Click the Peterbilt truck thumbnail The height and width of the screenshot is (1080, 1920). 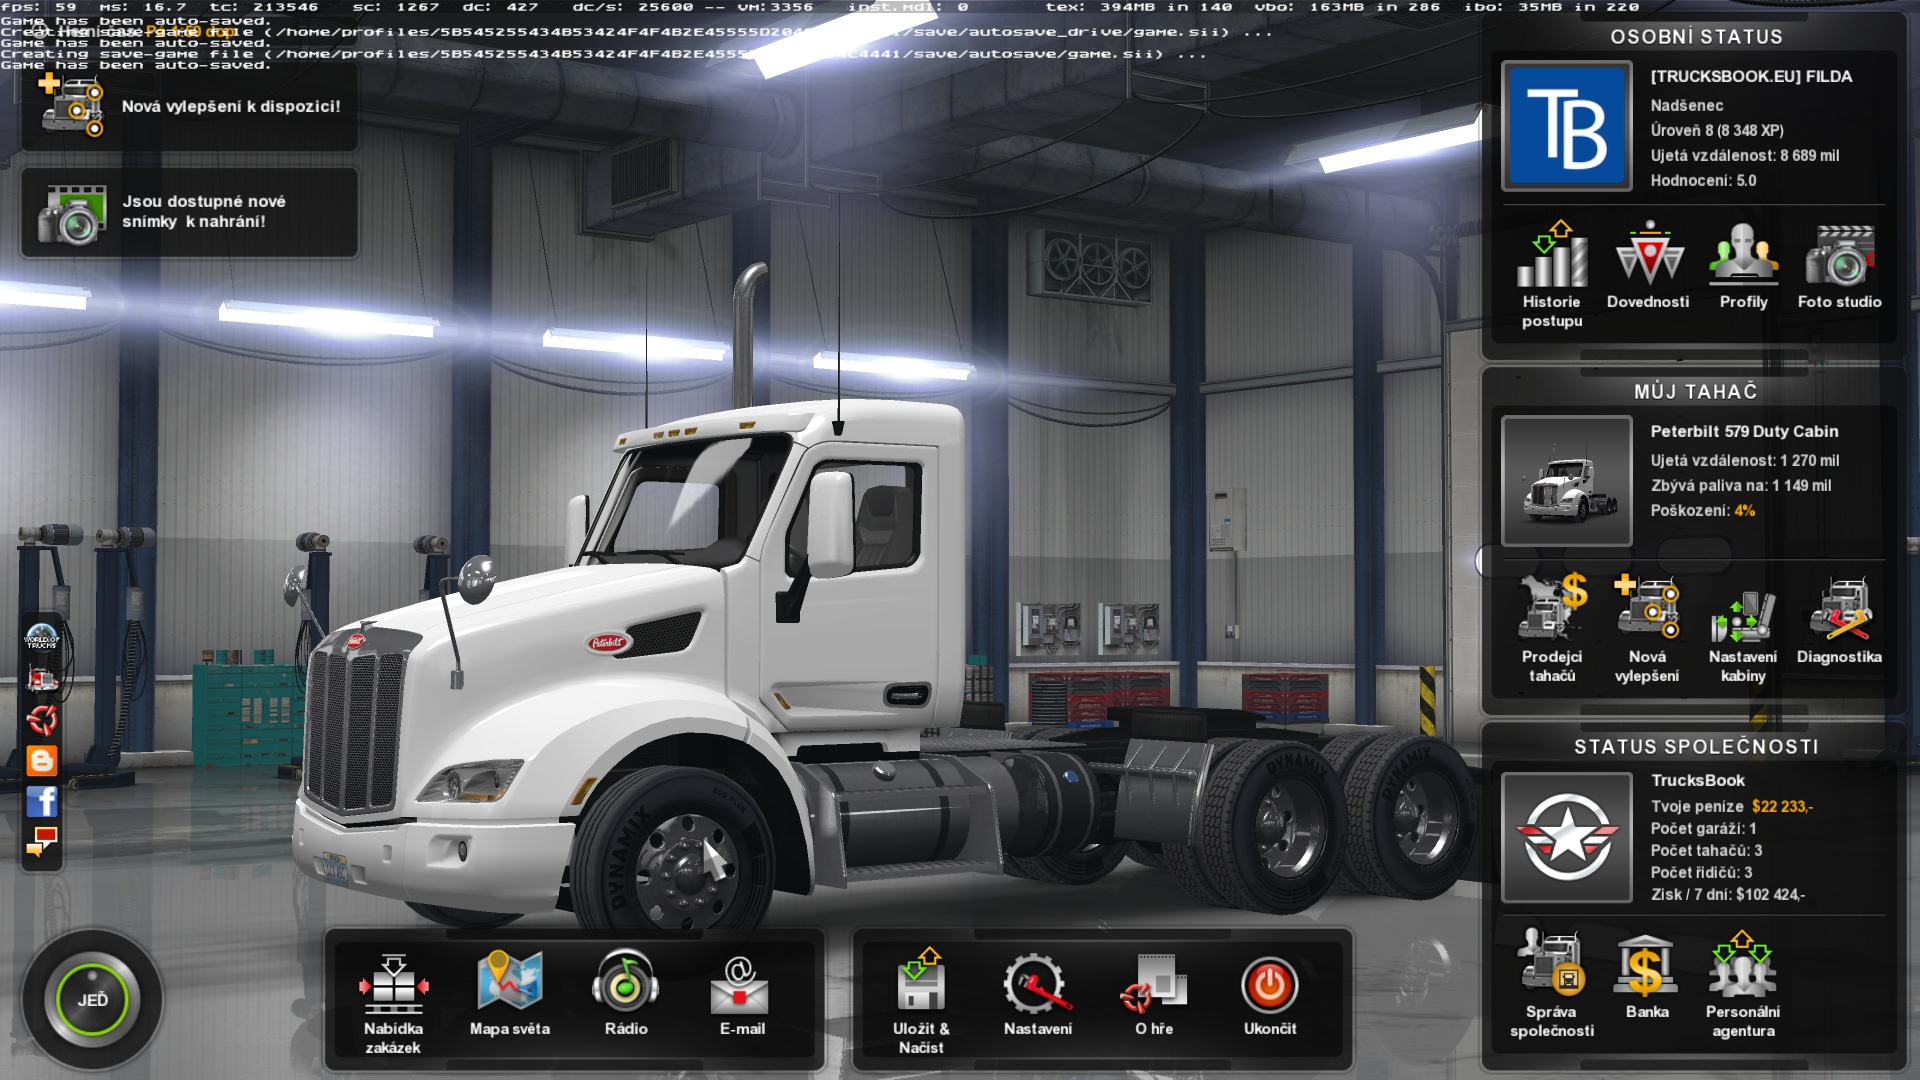click(x=1566, y=481)
